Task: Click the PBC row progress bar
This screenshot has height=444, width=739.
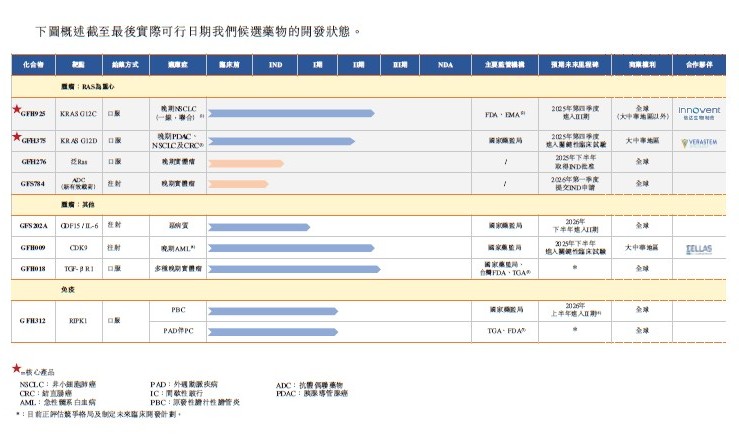Action: [273, 311]
